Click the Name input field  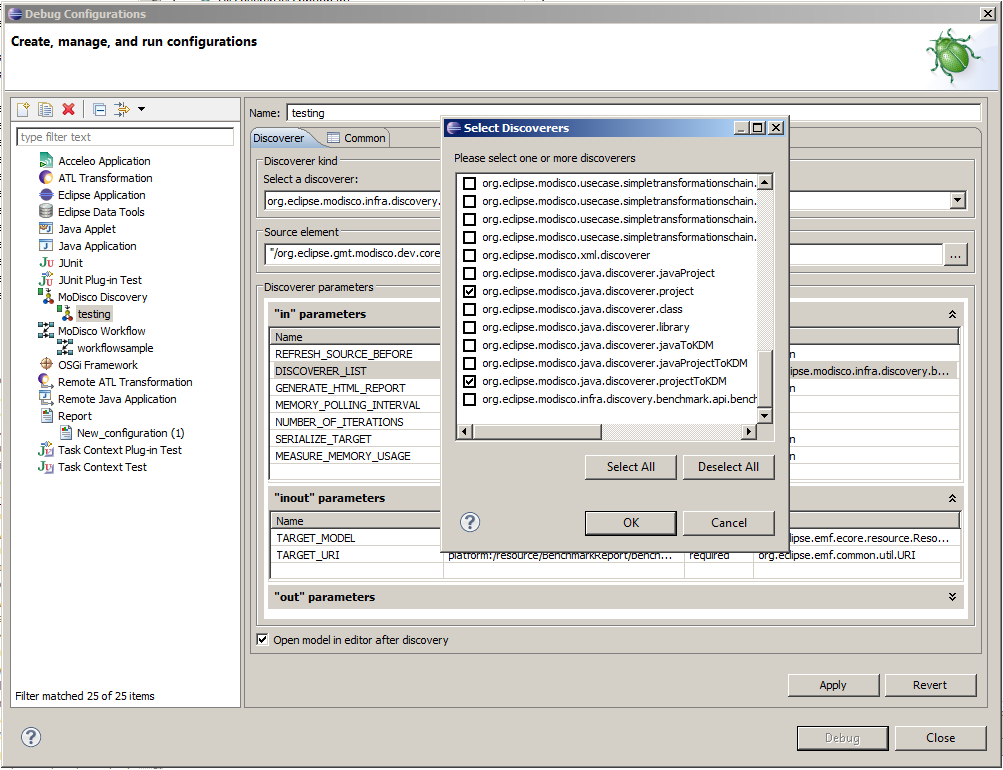point(633,113)
